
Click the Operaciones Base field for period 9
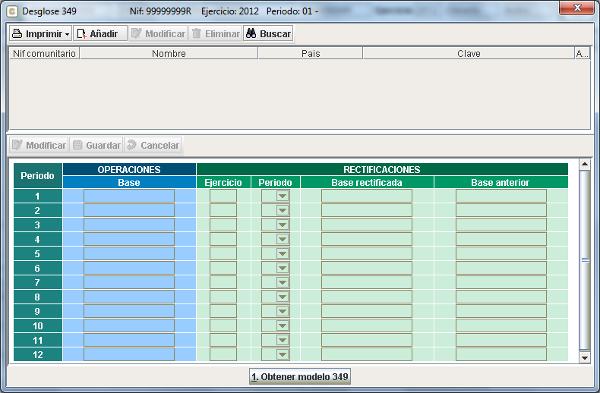point(129,311)
